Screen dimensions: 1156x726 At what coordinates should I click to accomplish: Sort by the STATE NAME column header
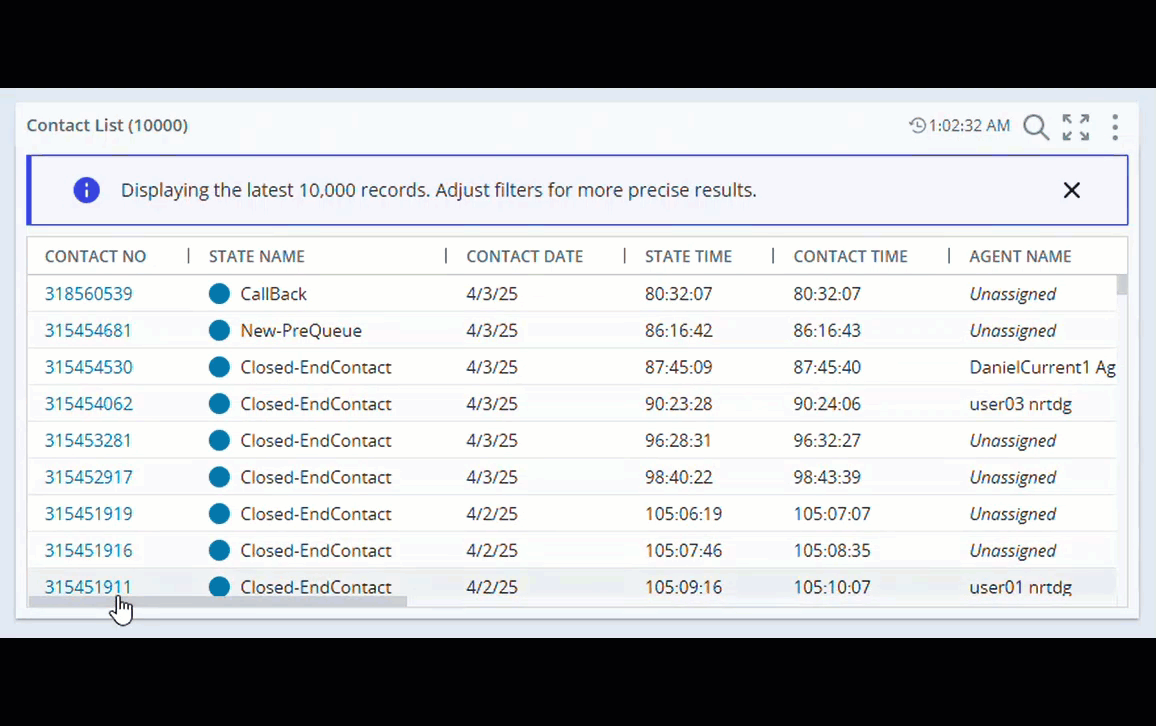(x=256, y=257)
